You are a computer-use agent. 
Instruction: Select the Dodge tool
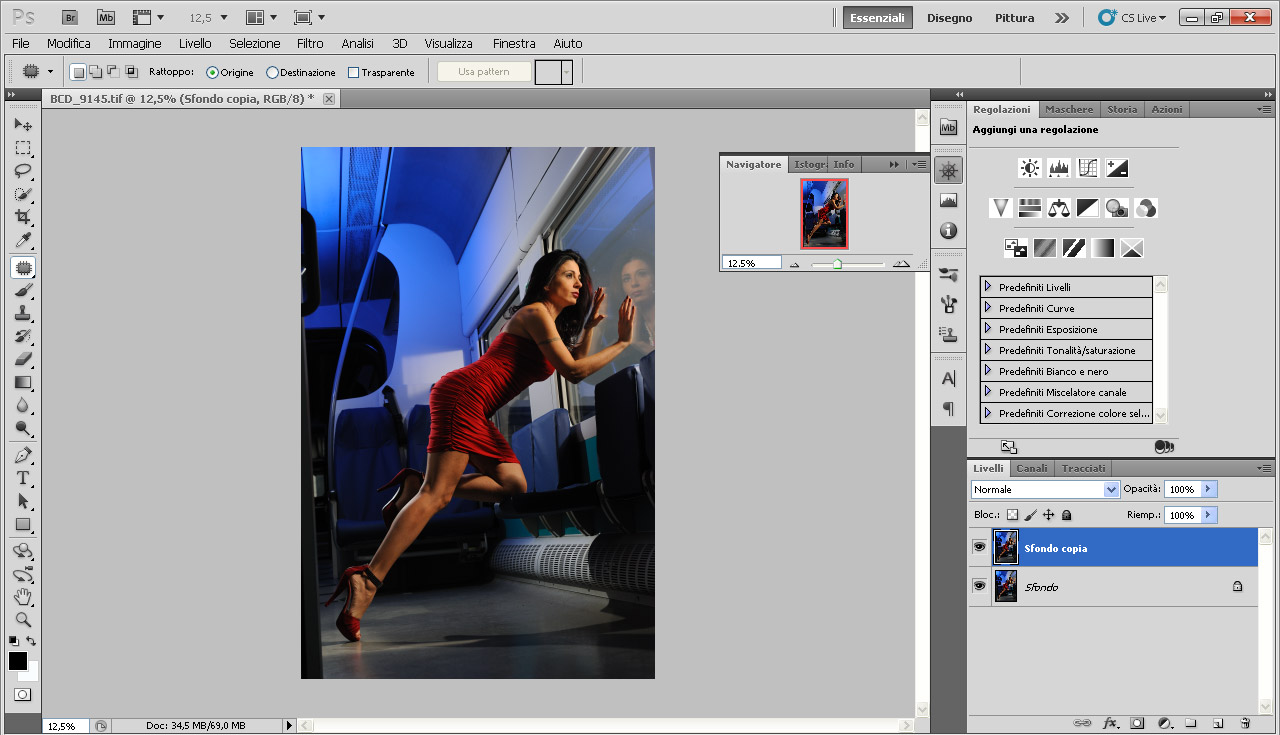23,428
